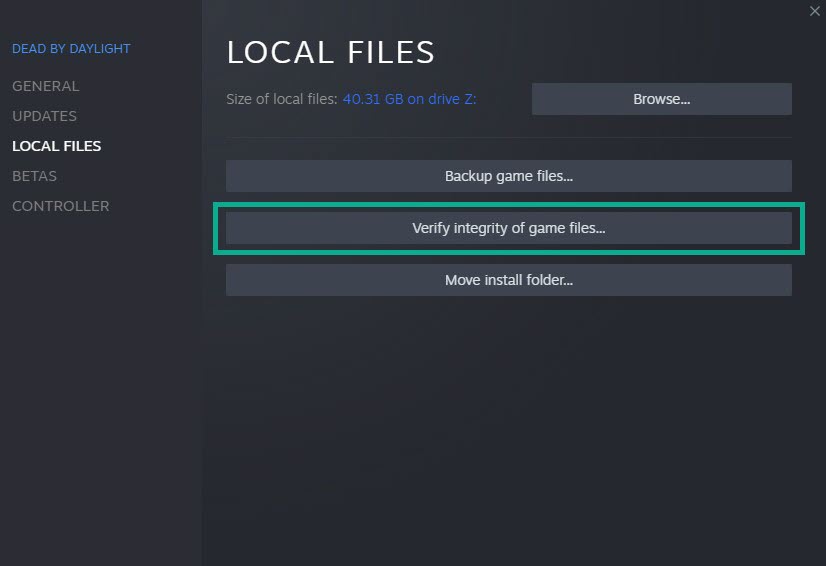Click the 'Size of local files:' label

click(282, 99)
